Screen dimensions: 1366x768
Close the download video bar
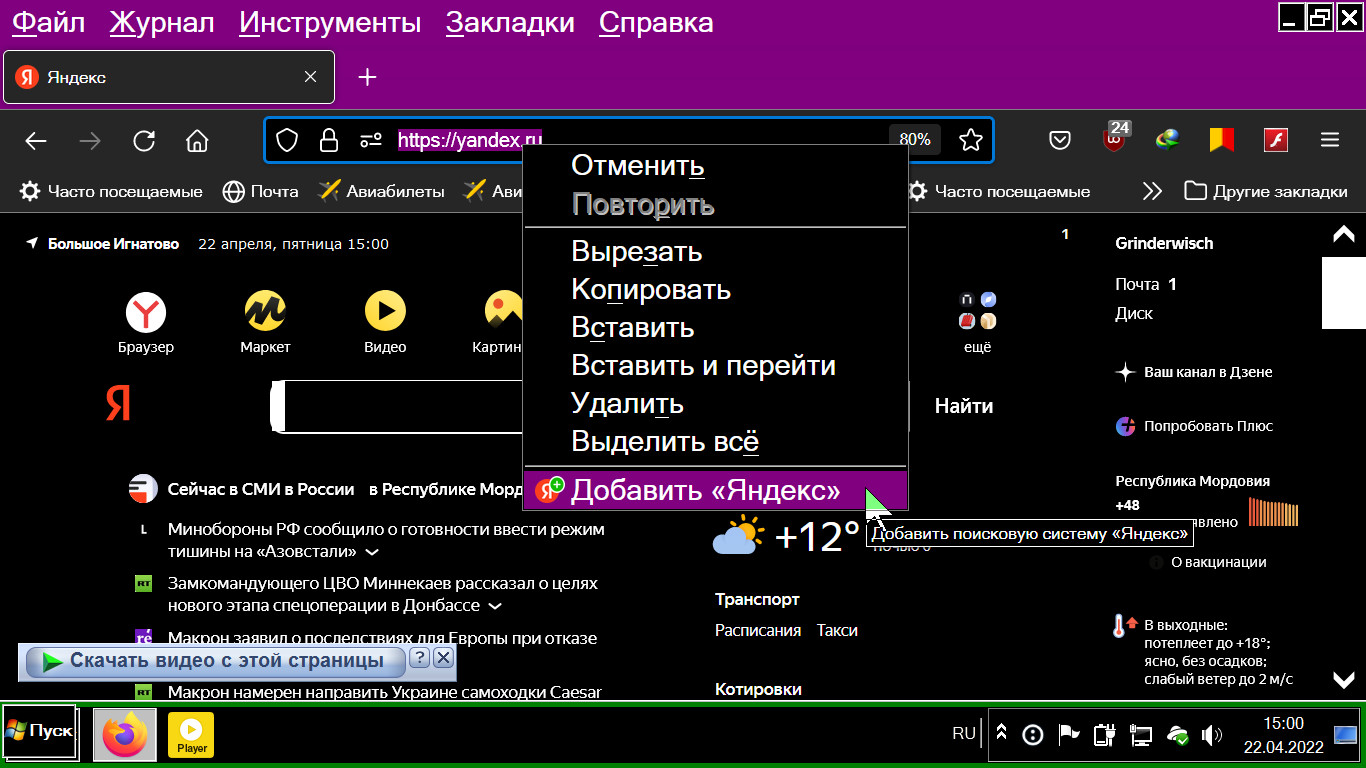(444, 658)
